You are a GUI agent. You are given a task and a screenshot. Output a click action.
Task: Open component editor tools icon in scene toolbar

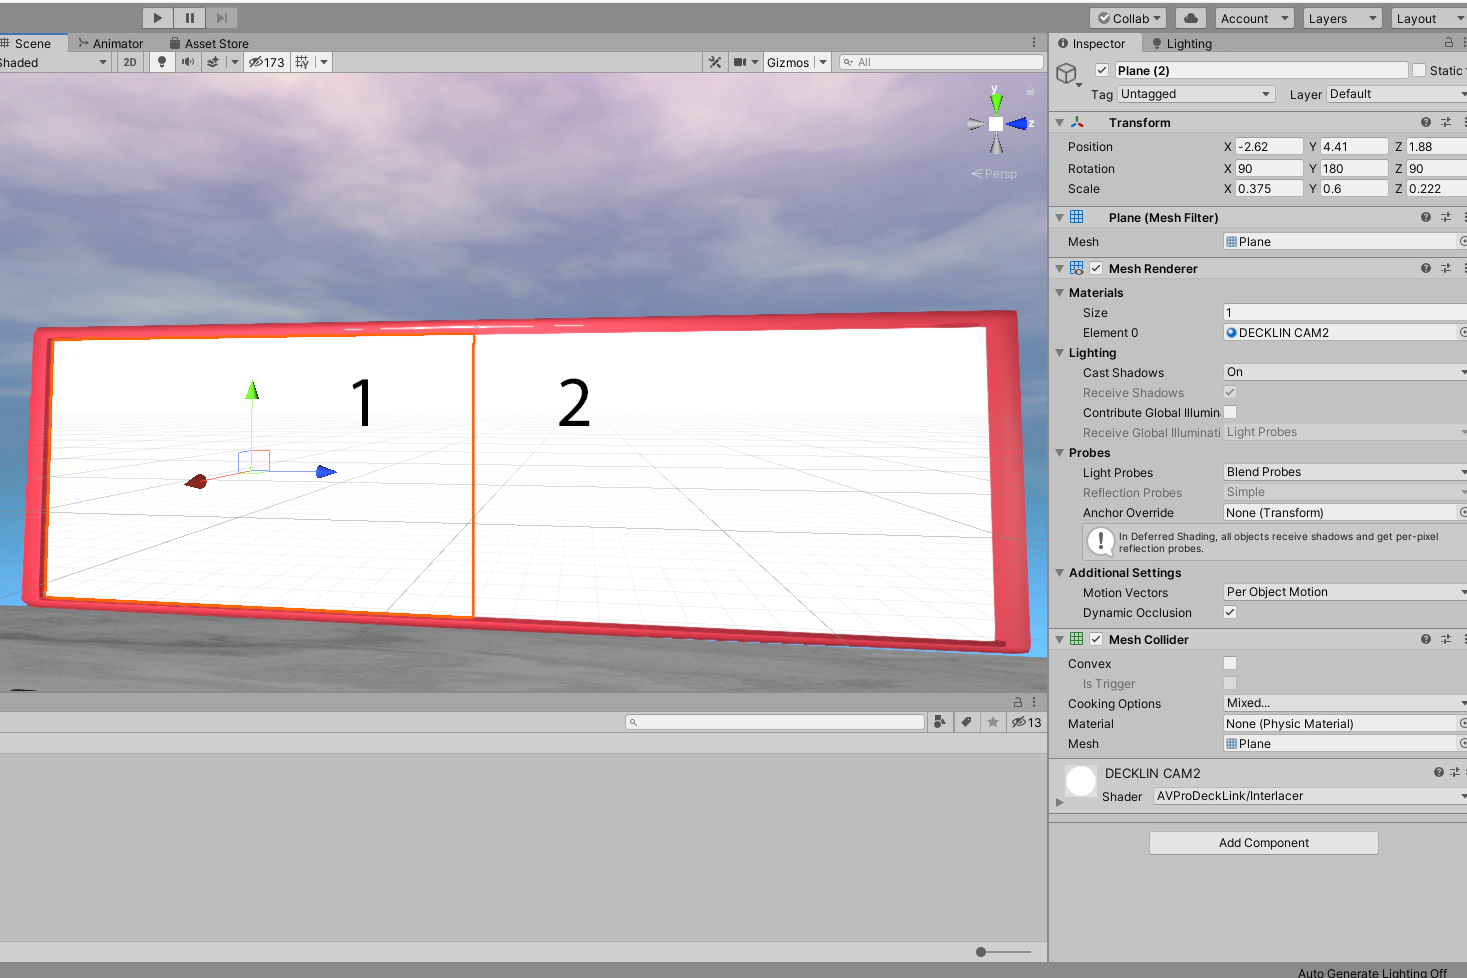(715, 62)
